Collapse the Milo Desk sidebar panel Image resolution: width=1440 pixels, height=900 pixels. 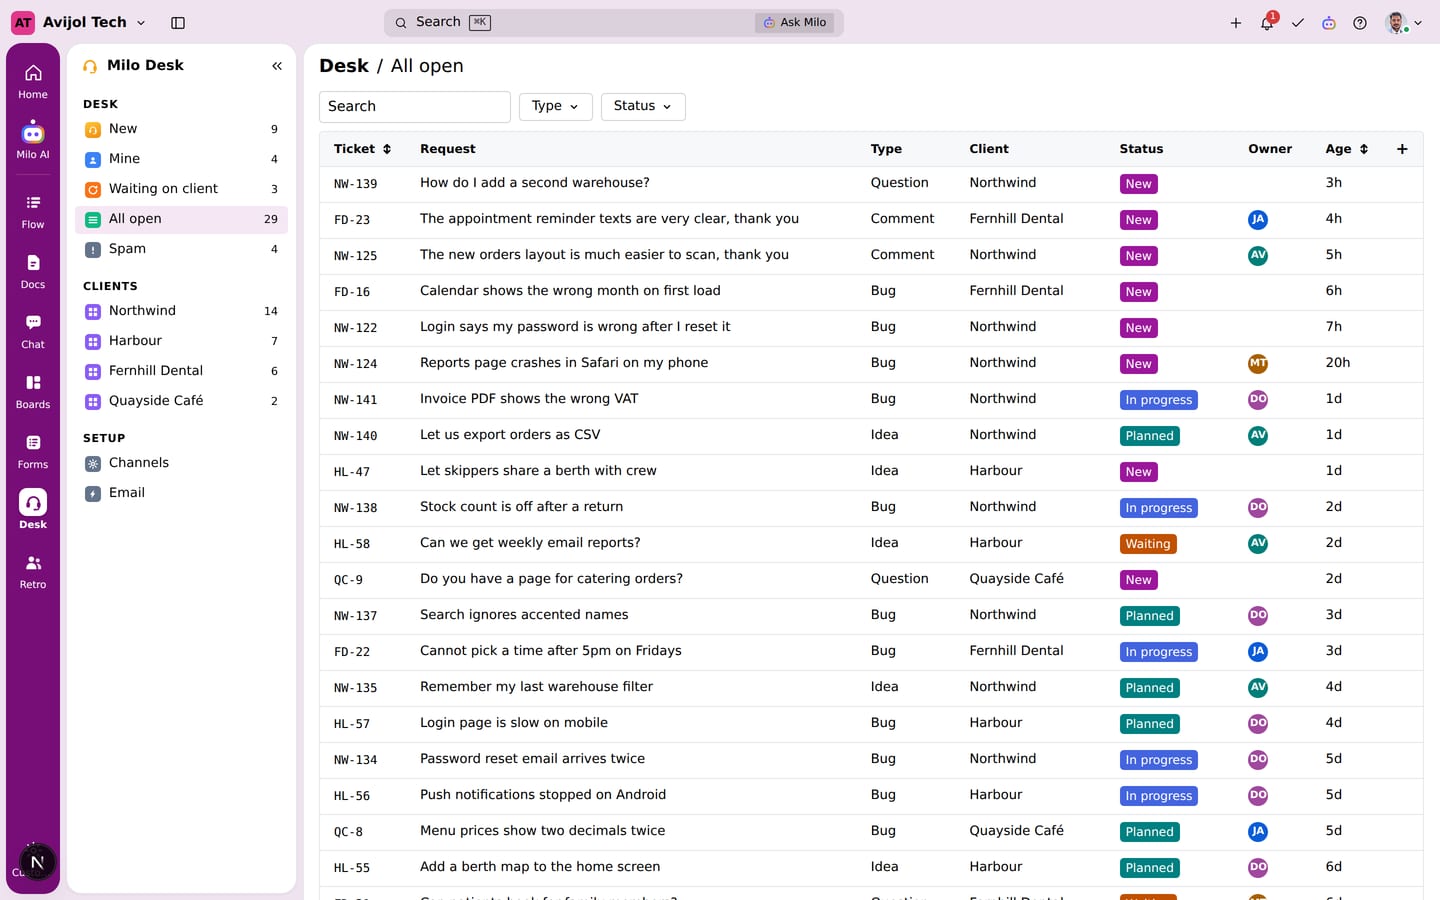tap(277, 66)
